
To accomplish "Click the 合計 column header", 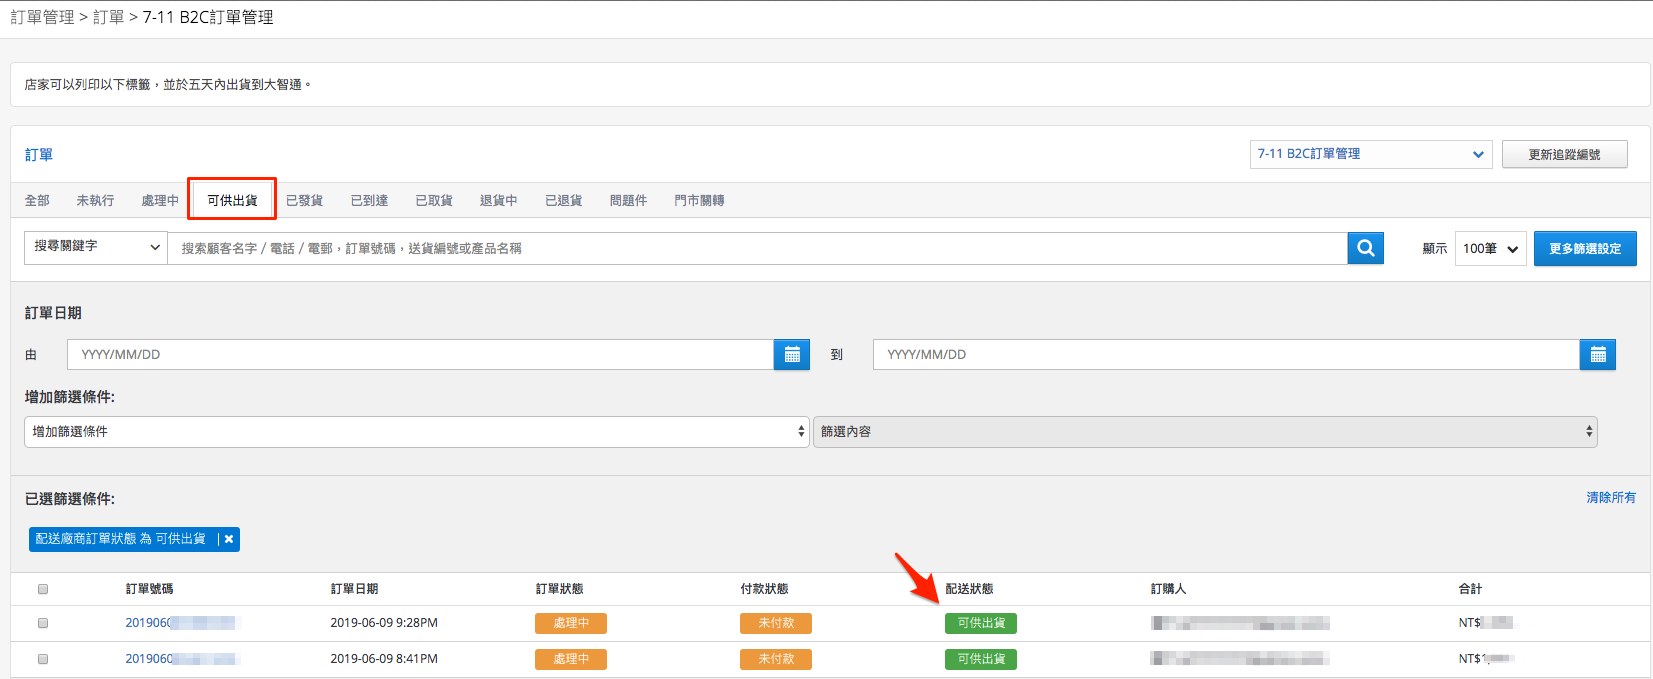I will click(1470, 589).
